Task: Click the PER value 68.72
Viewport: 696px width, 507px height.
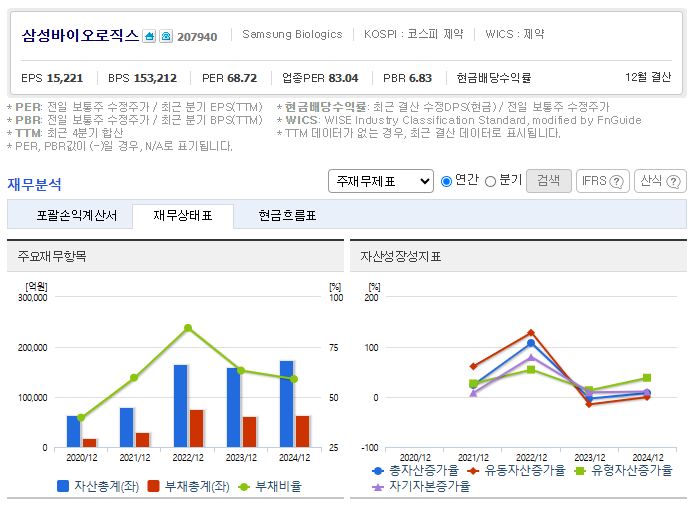Action: pos(242,78)
